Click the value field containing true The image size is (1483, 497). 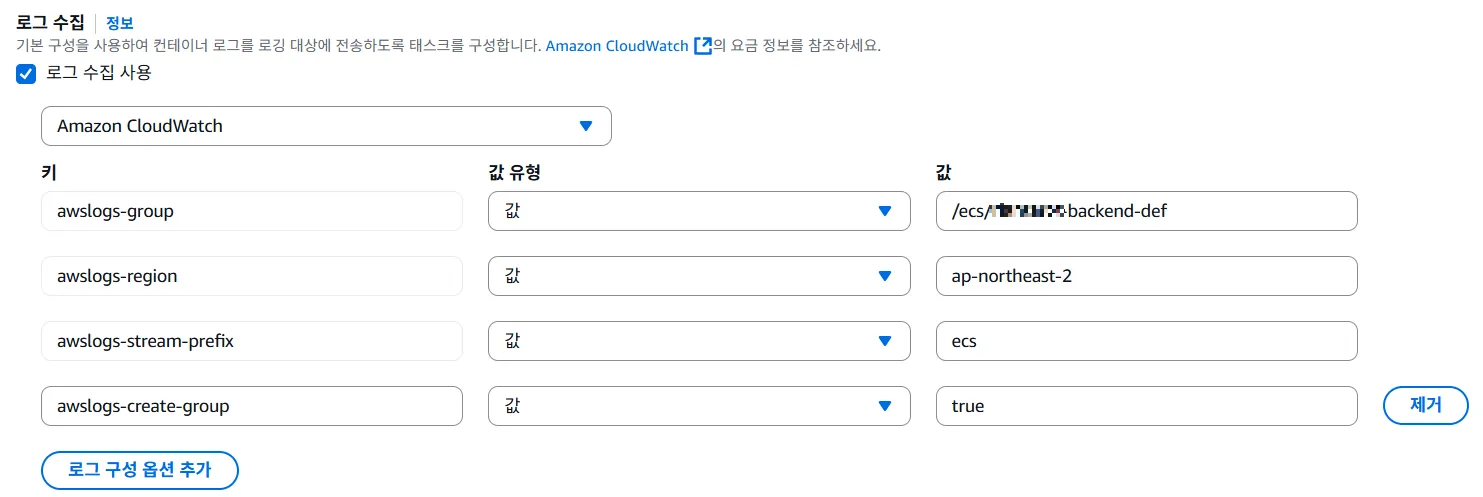[x=1147, y=406]
